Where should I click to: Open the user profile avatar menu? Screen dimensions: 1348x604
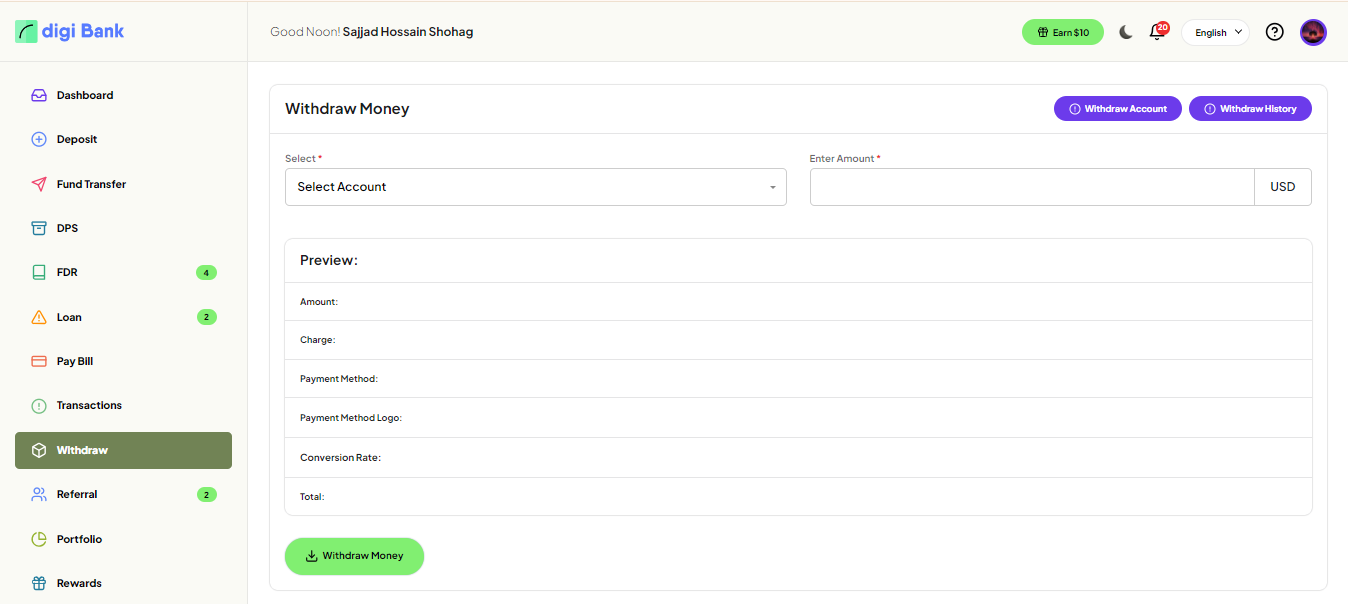coord(1313,32)
